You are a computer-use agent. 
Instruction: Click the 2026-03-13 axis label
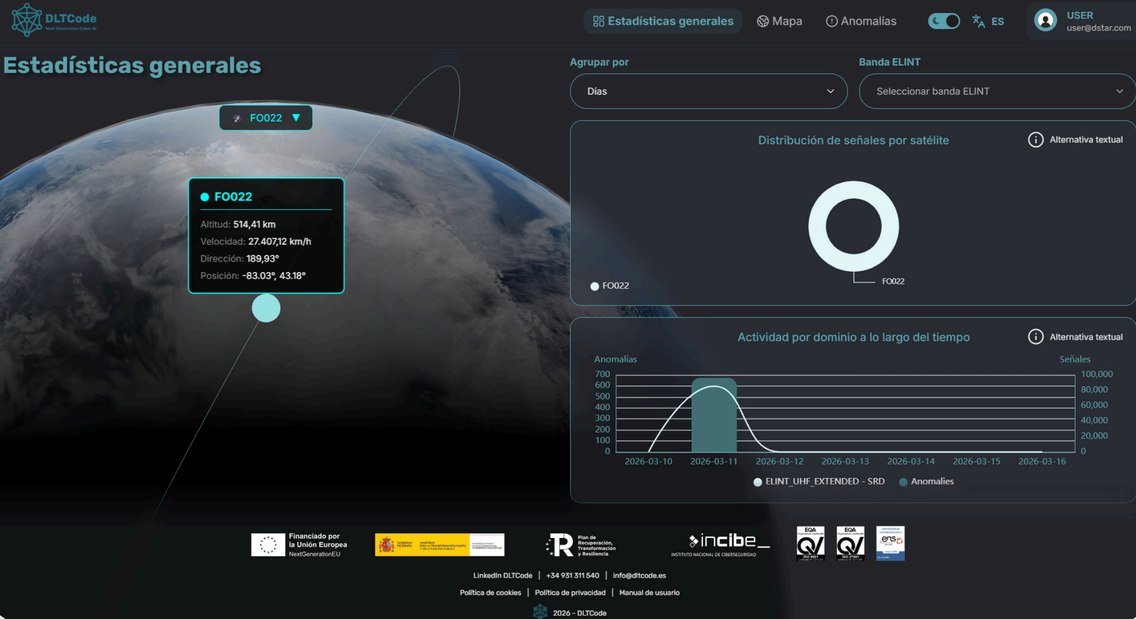845,461
